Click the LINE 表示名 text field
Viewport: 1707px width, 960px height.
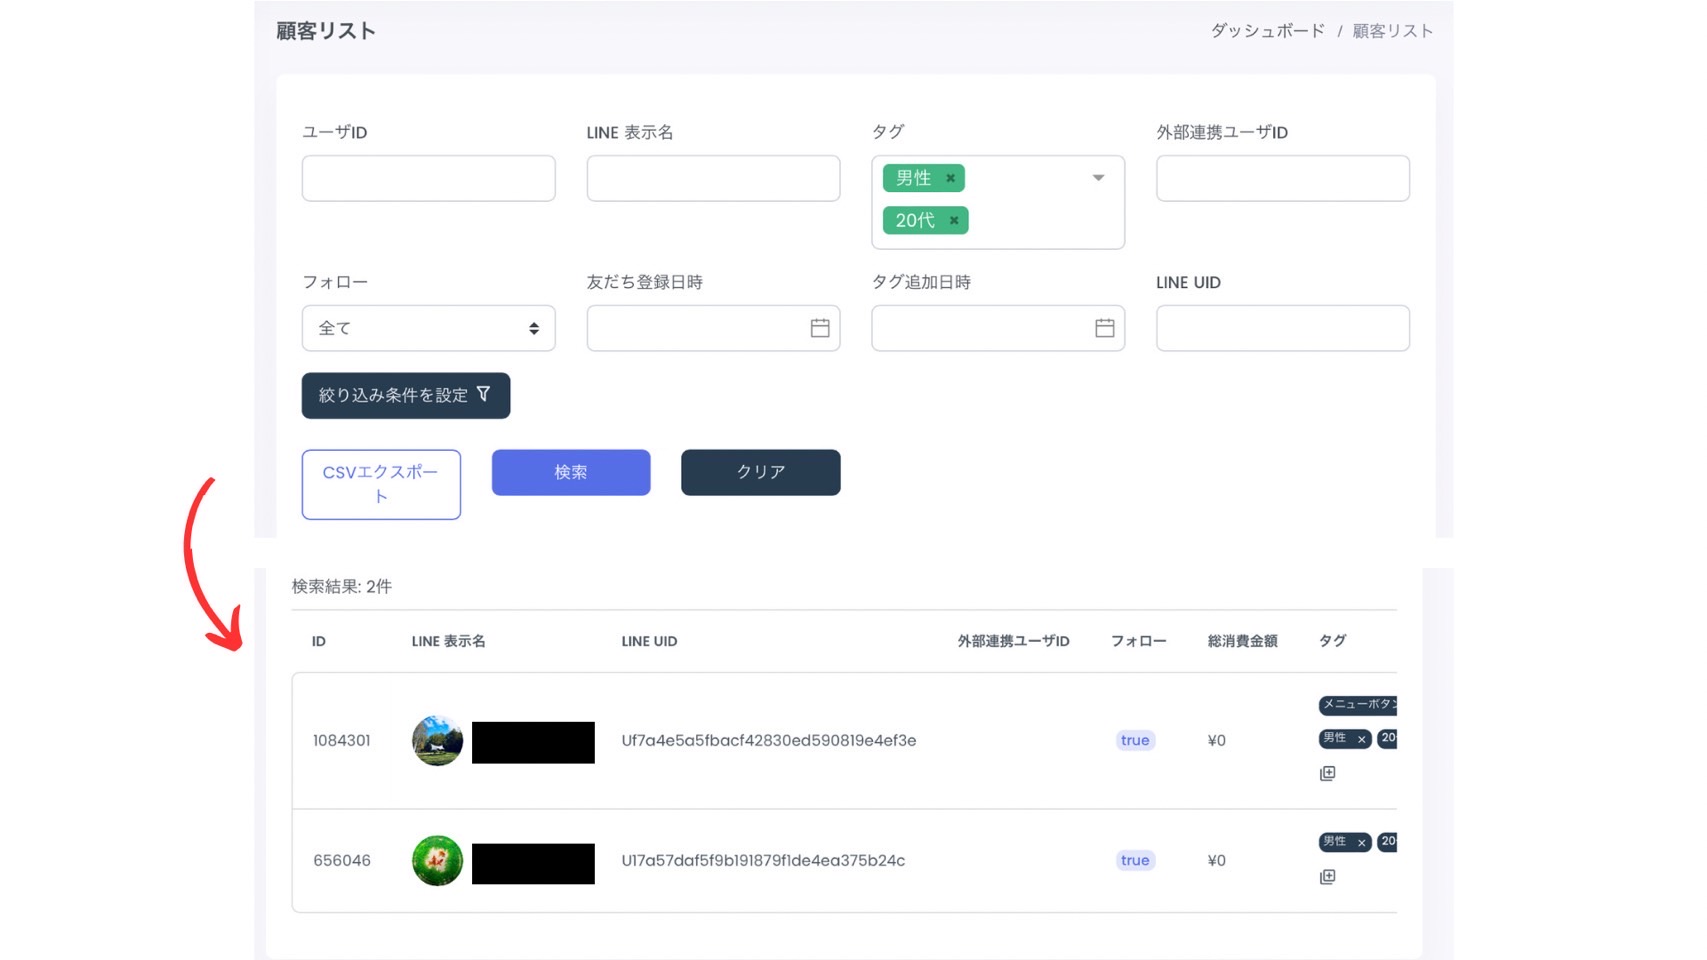click(713, 178)
